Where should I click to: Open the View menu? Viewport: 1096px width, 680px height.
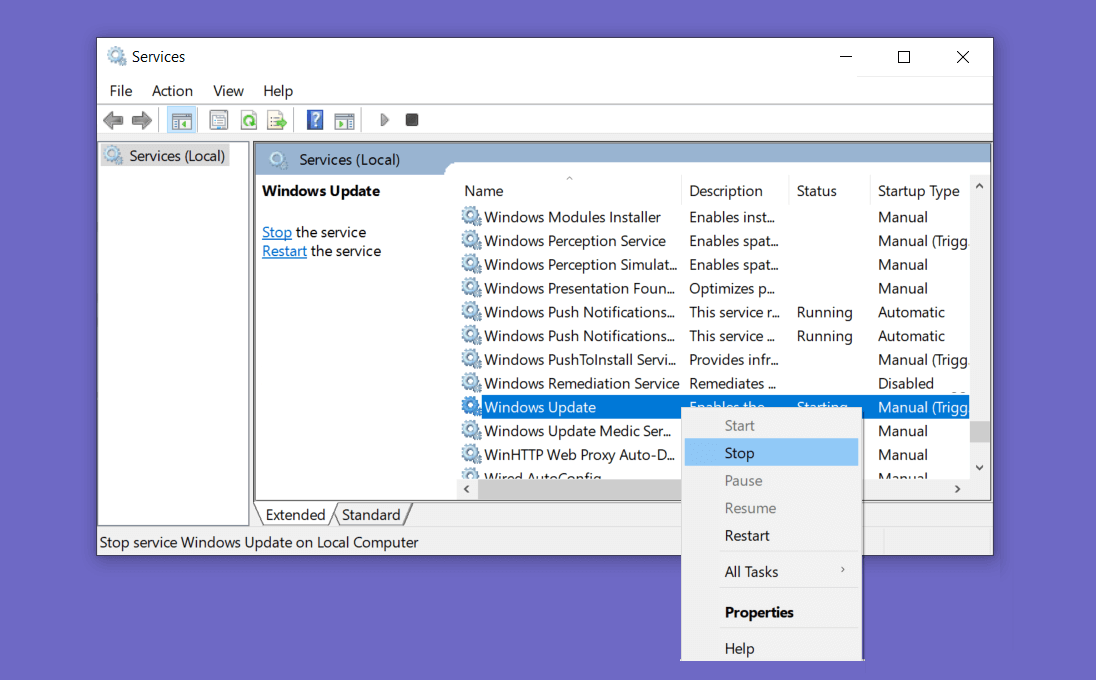coord(228,91)
